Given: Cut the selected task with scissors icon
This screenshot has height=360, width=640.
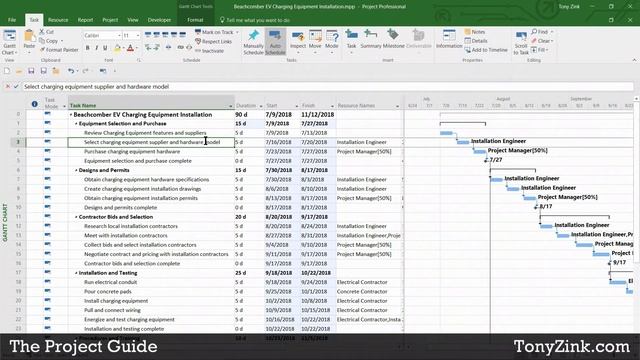Looking at the screenshot, I should [x=47, y=32].
